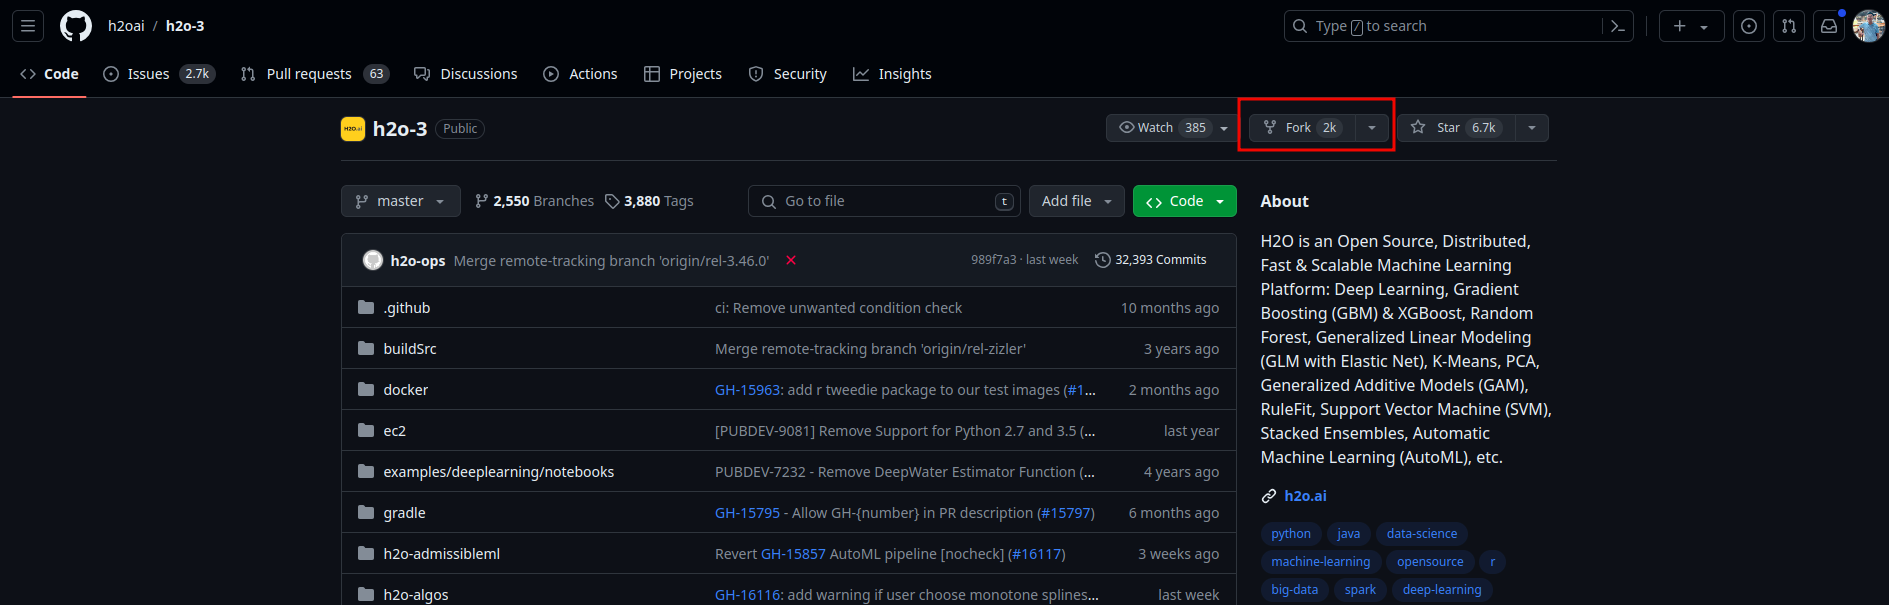The height and width of the screenshot is (605, 1889).
Task: Open the master branch selector dropdown
Action: (x=401, y=201)
